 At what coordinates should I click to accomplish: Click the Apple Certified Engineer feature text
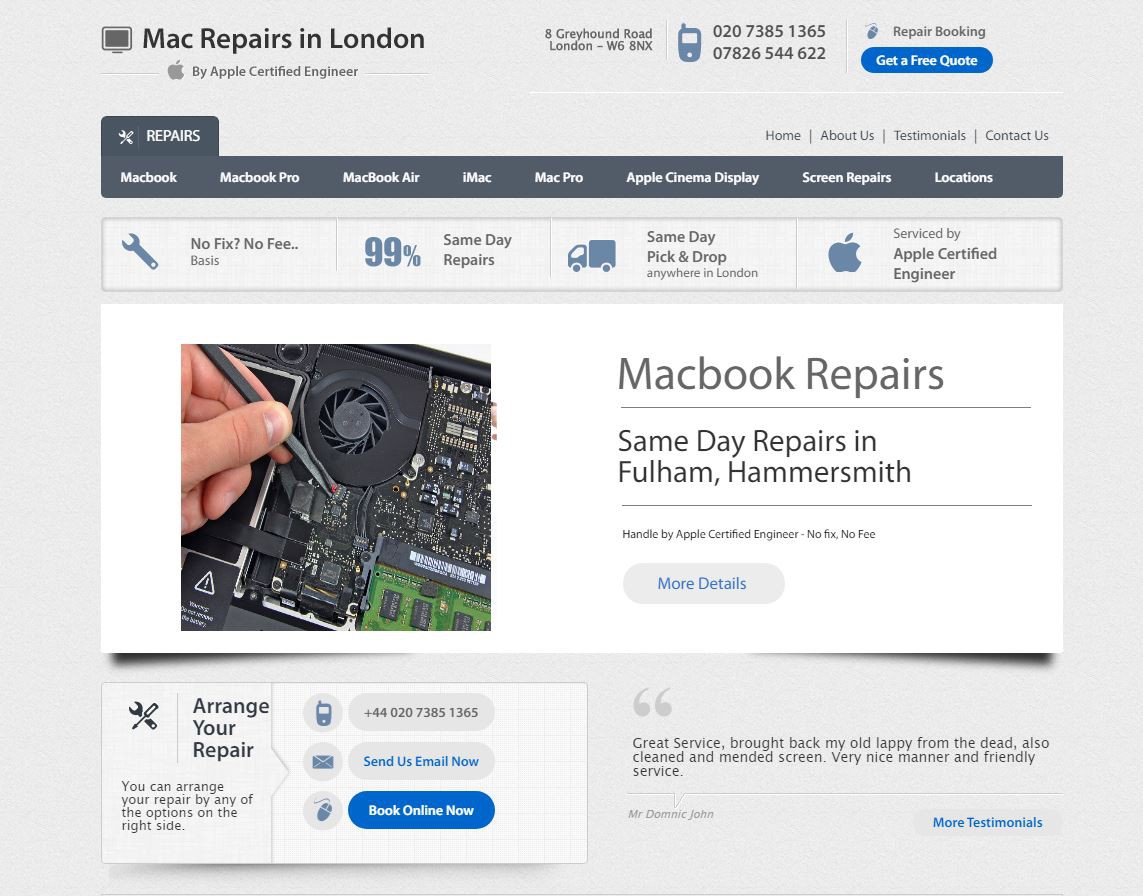pos(945,263)
